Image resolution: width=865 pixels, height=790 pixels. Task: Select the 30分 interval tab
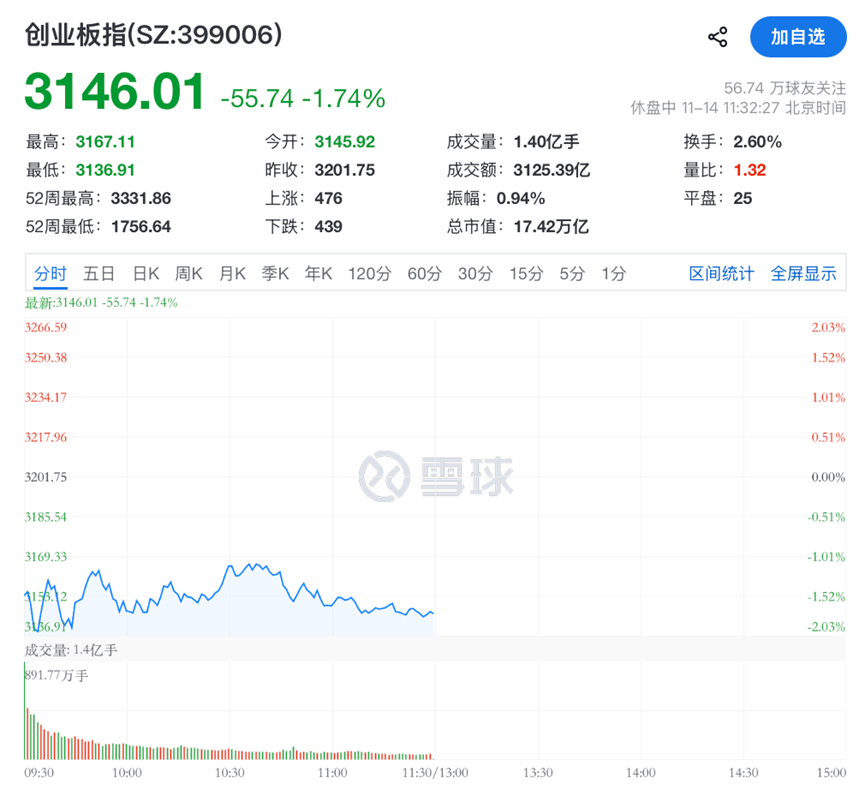coord(473,273)
